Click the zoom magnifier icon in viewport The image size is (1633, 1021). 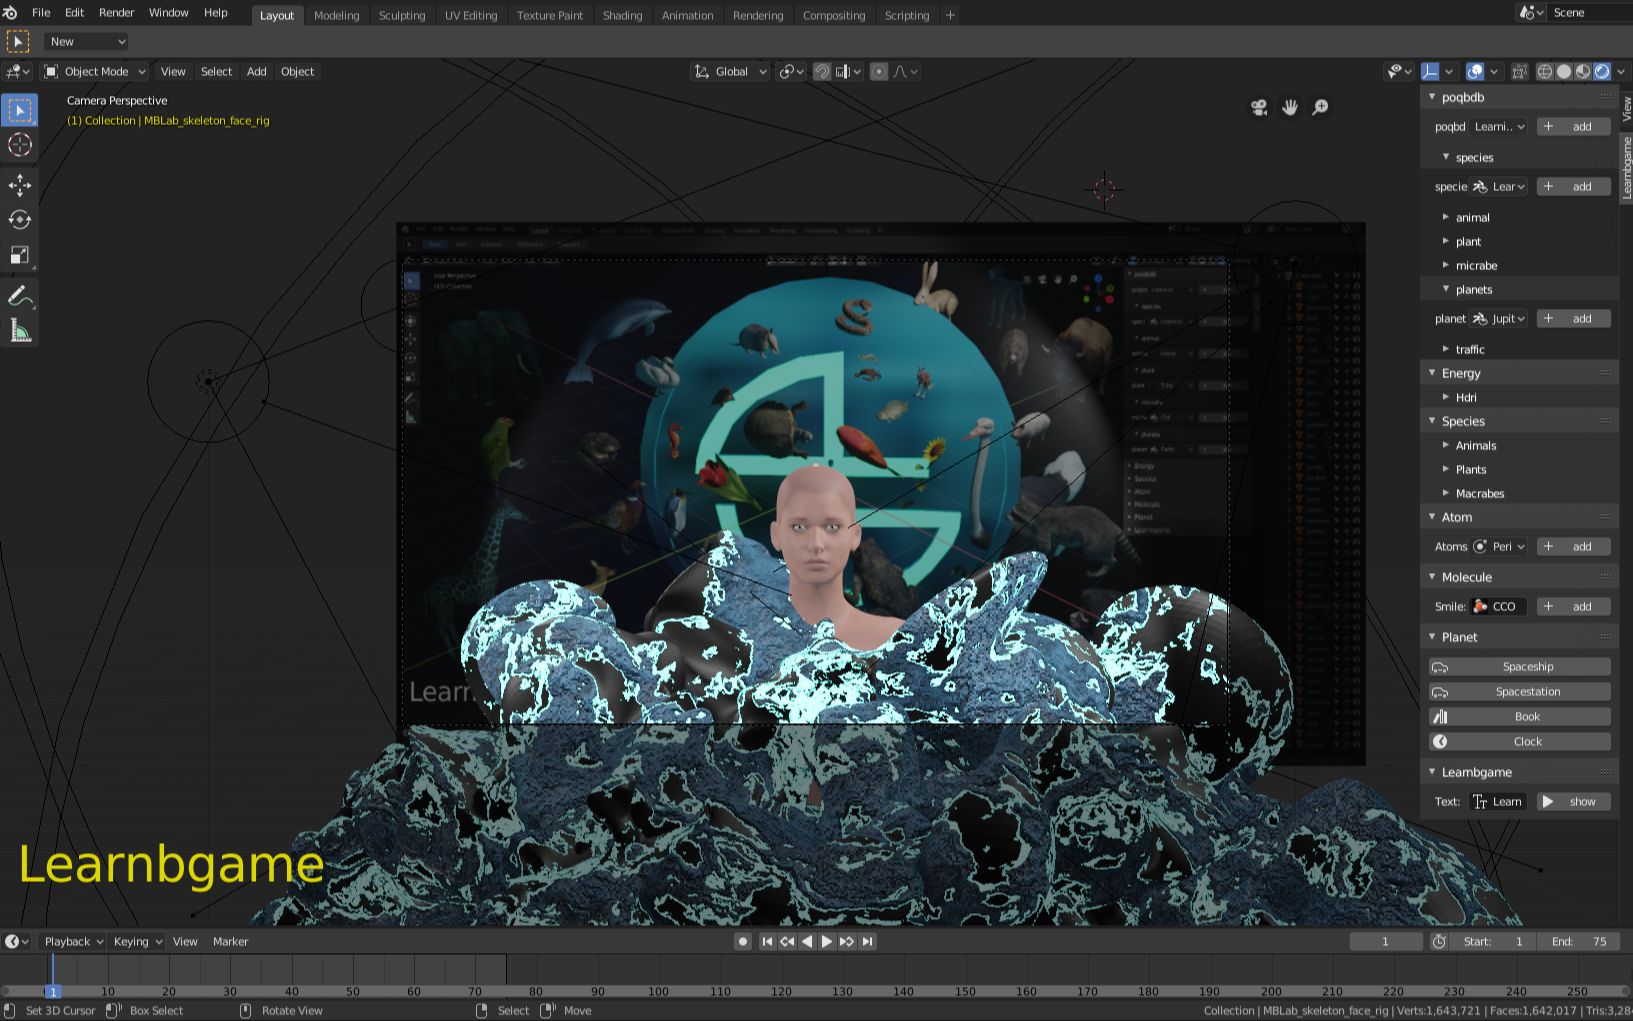coord(1320,107)
